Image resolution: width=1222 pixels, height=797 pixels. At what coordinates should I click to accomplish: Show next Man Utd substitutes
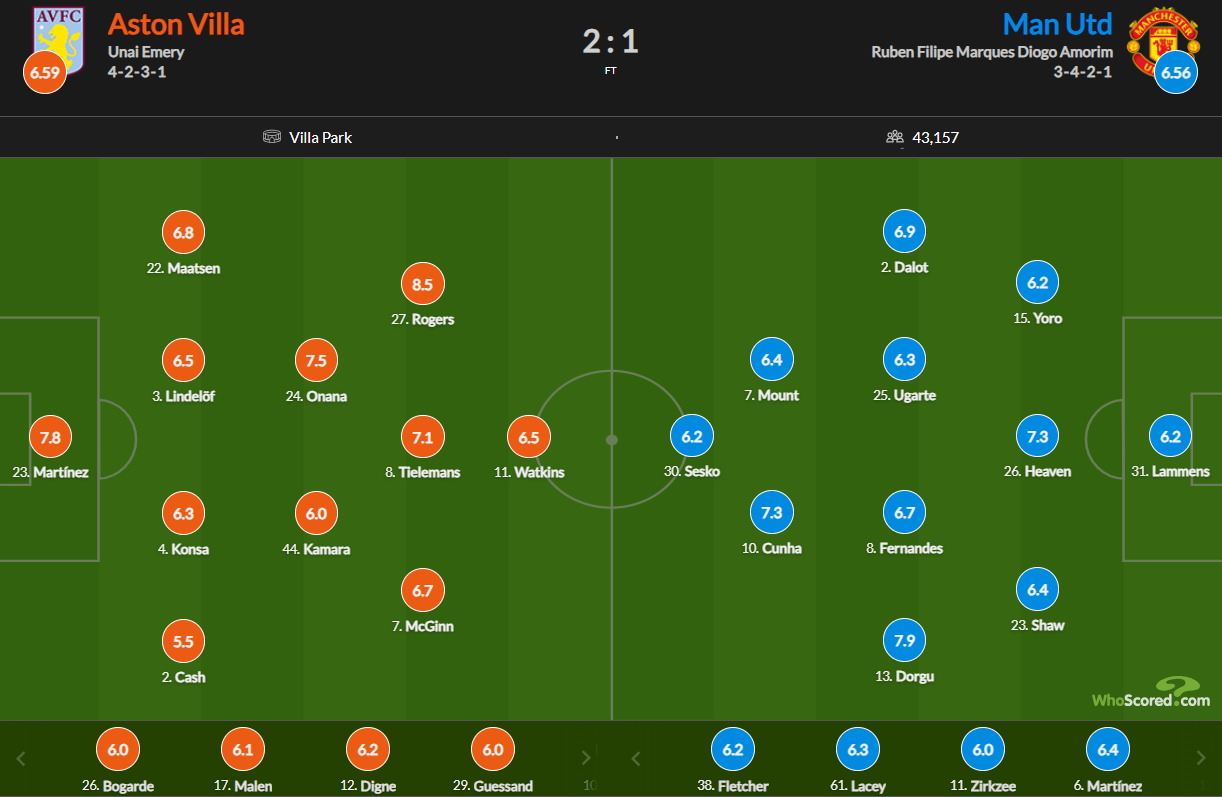point(1201,757)
